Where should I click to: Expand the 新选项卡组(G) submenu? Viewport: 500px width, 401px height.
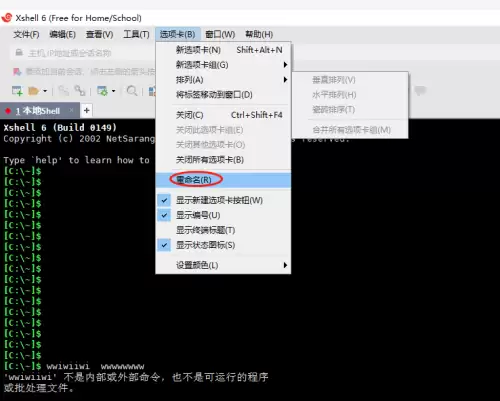click(x=223, y=65)
